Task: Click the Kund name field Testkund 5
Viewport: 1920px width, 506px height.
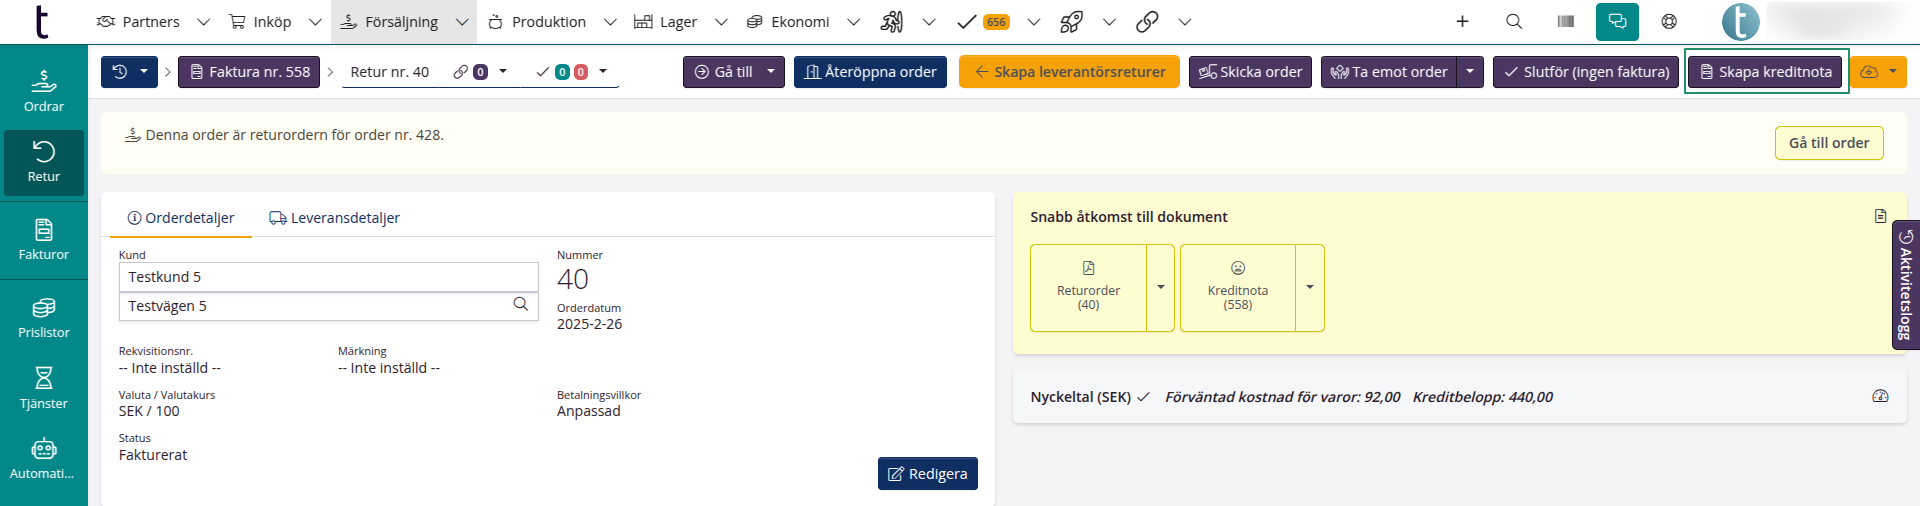Action: tap(328, 277)
